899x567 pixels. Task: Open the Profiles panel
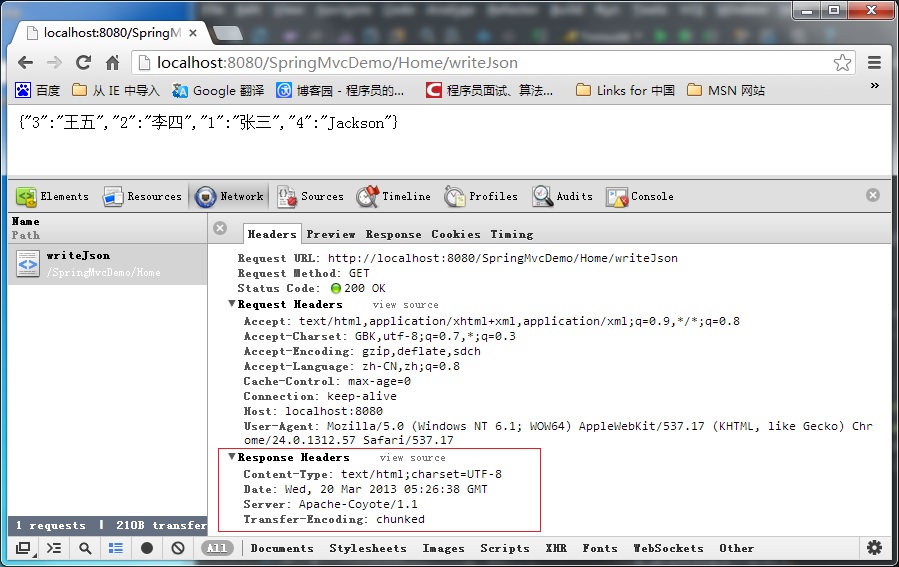[480, 197]
